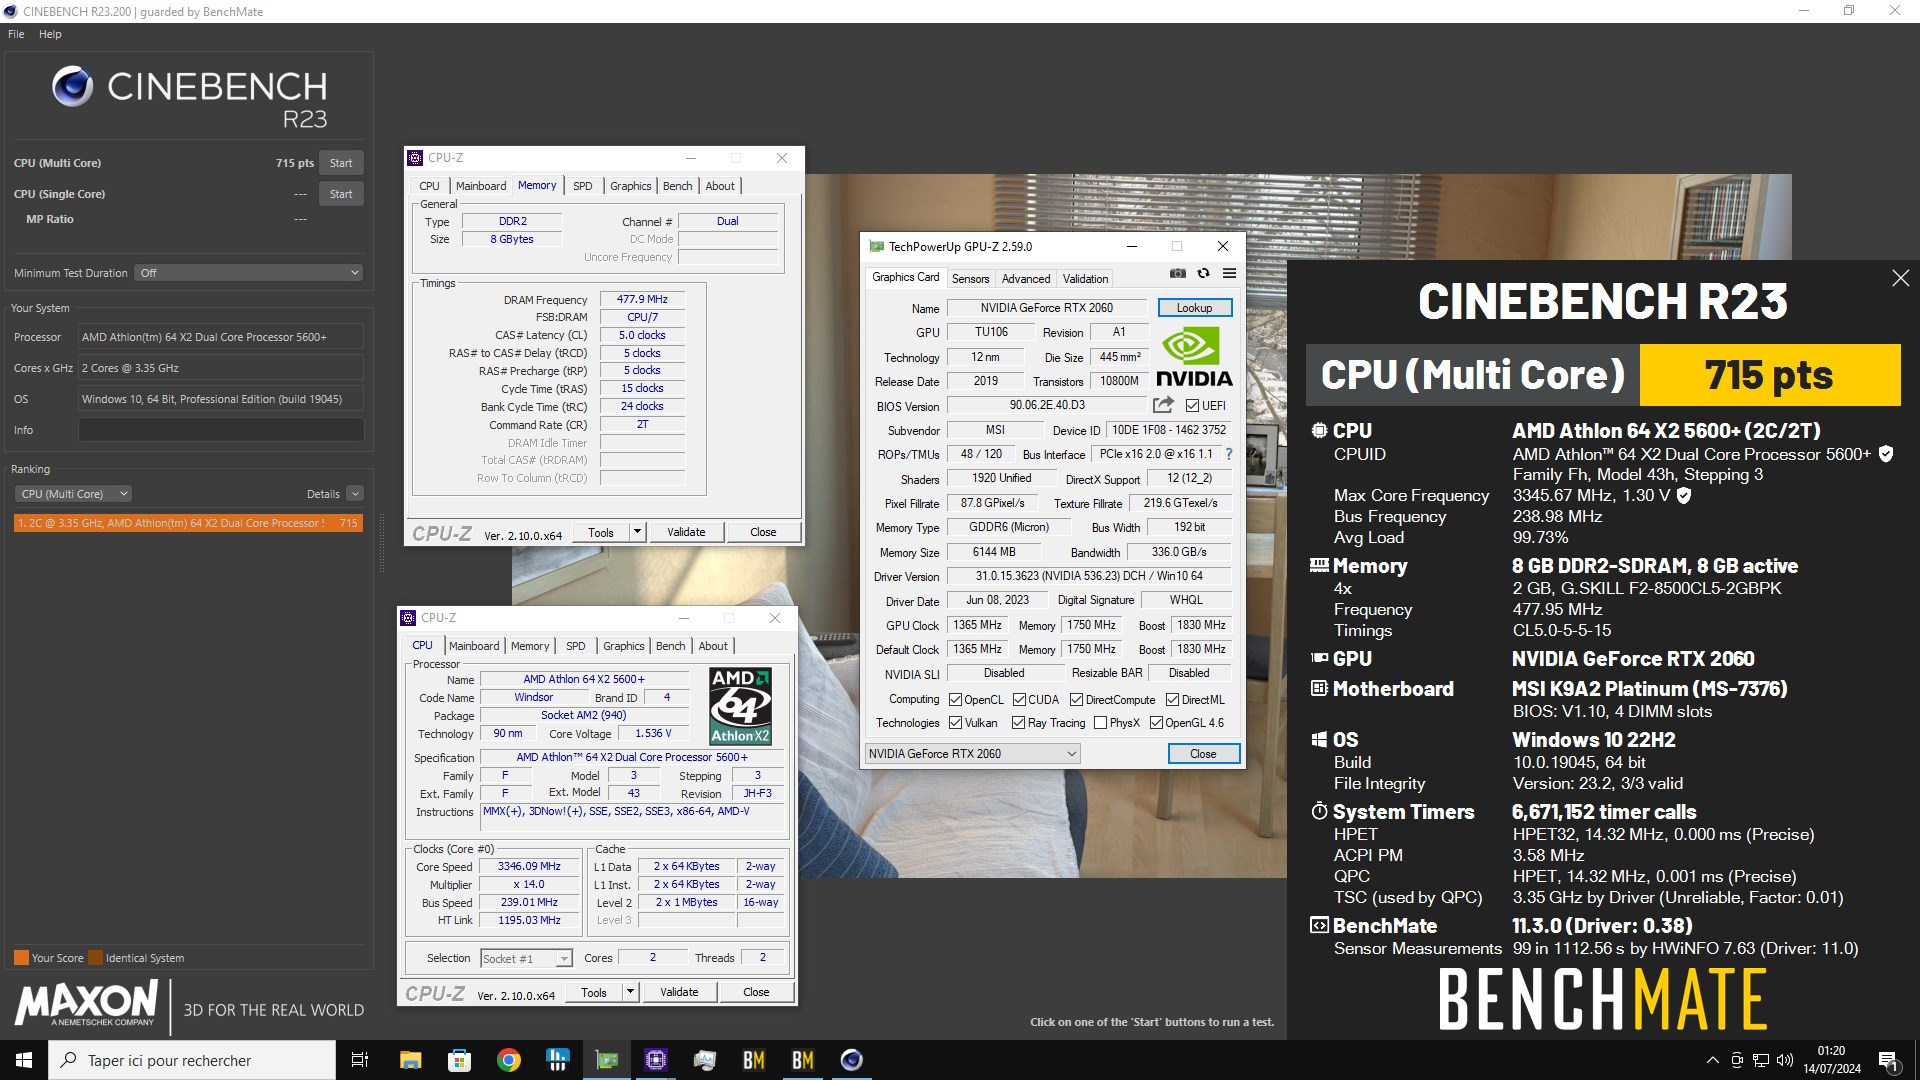
Task: Click the volume speaker tray icon
Action: [1785, 1060]
